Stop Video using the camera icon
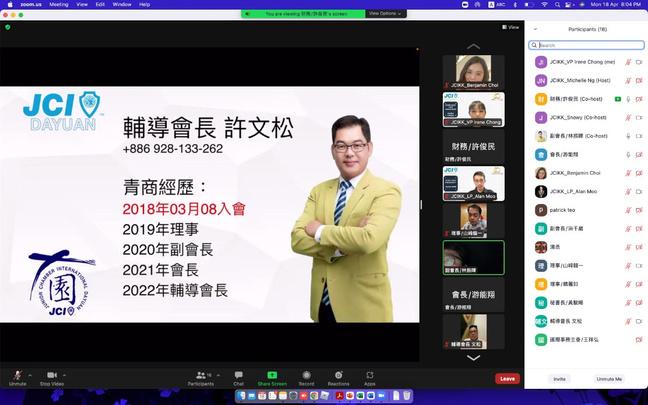The height and width of the screenshot is (405, 648). pos(52,375)
